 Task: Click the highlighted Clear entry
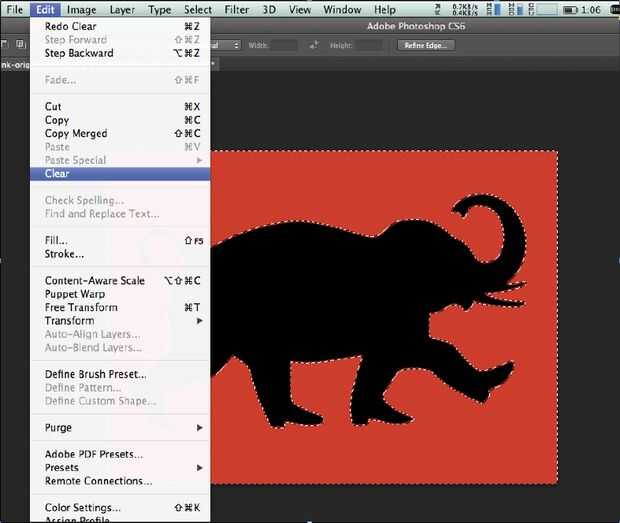coord(120,174)
